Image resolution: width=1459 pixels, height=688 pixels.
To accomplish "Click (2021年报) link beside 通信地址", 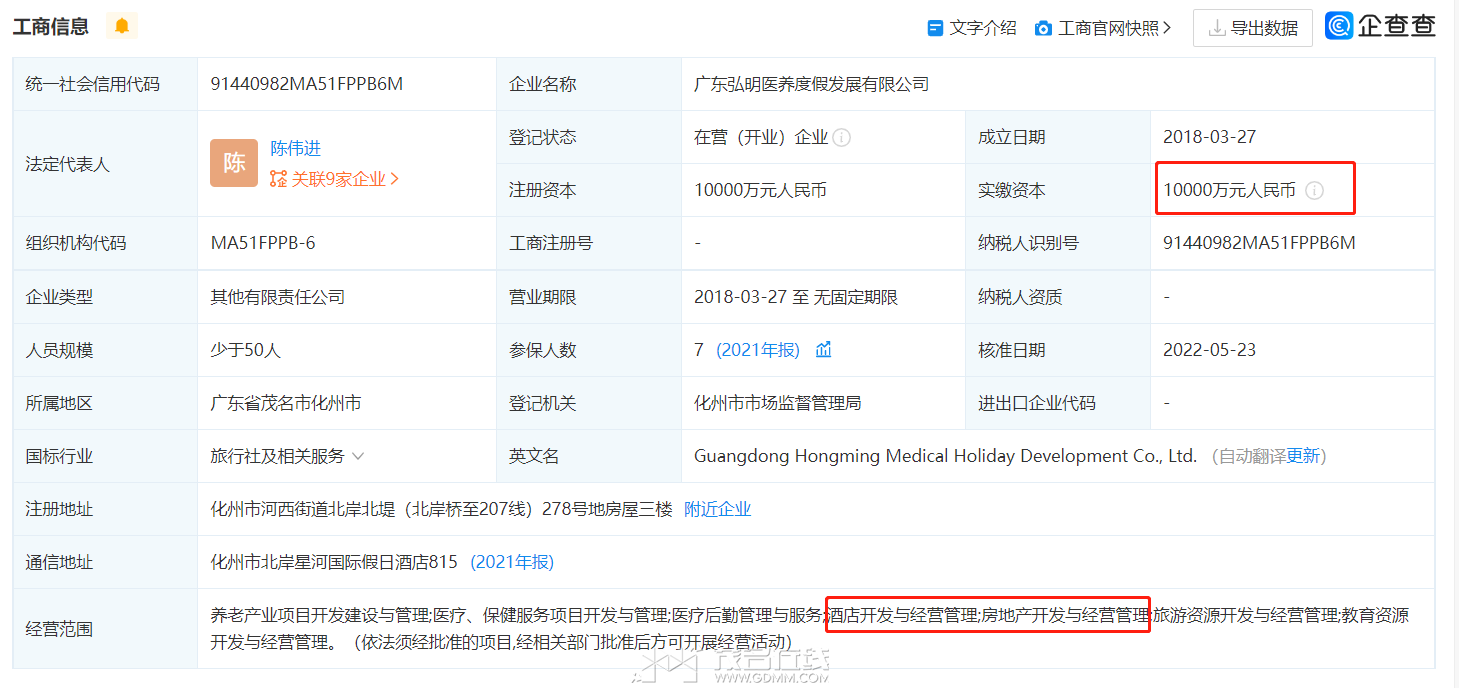I will pyautogui.click(x=512, y=562).
